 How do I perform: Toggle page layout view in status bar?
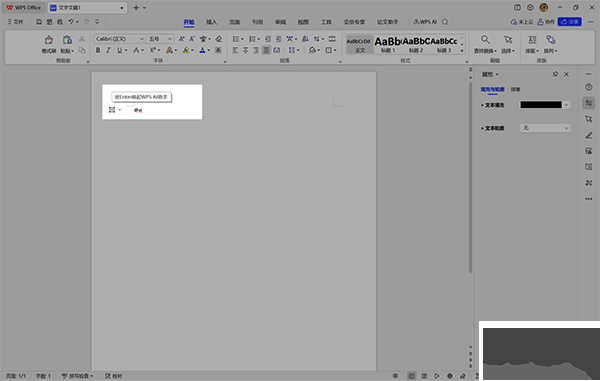(411, 376)
